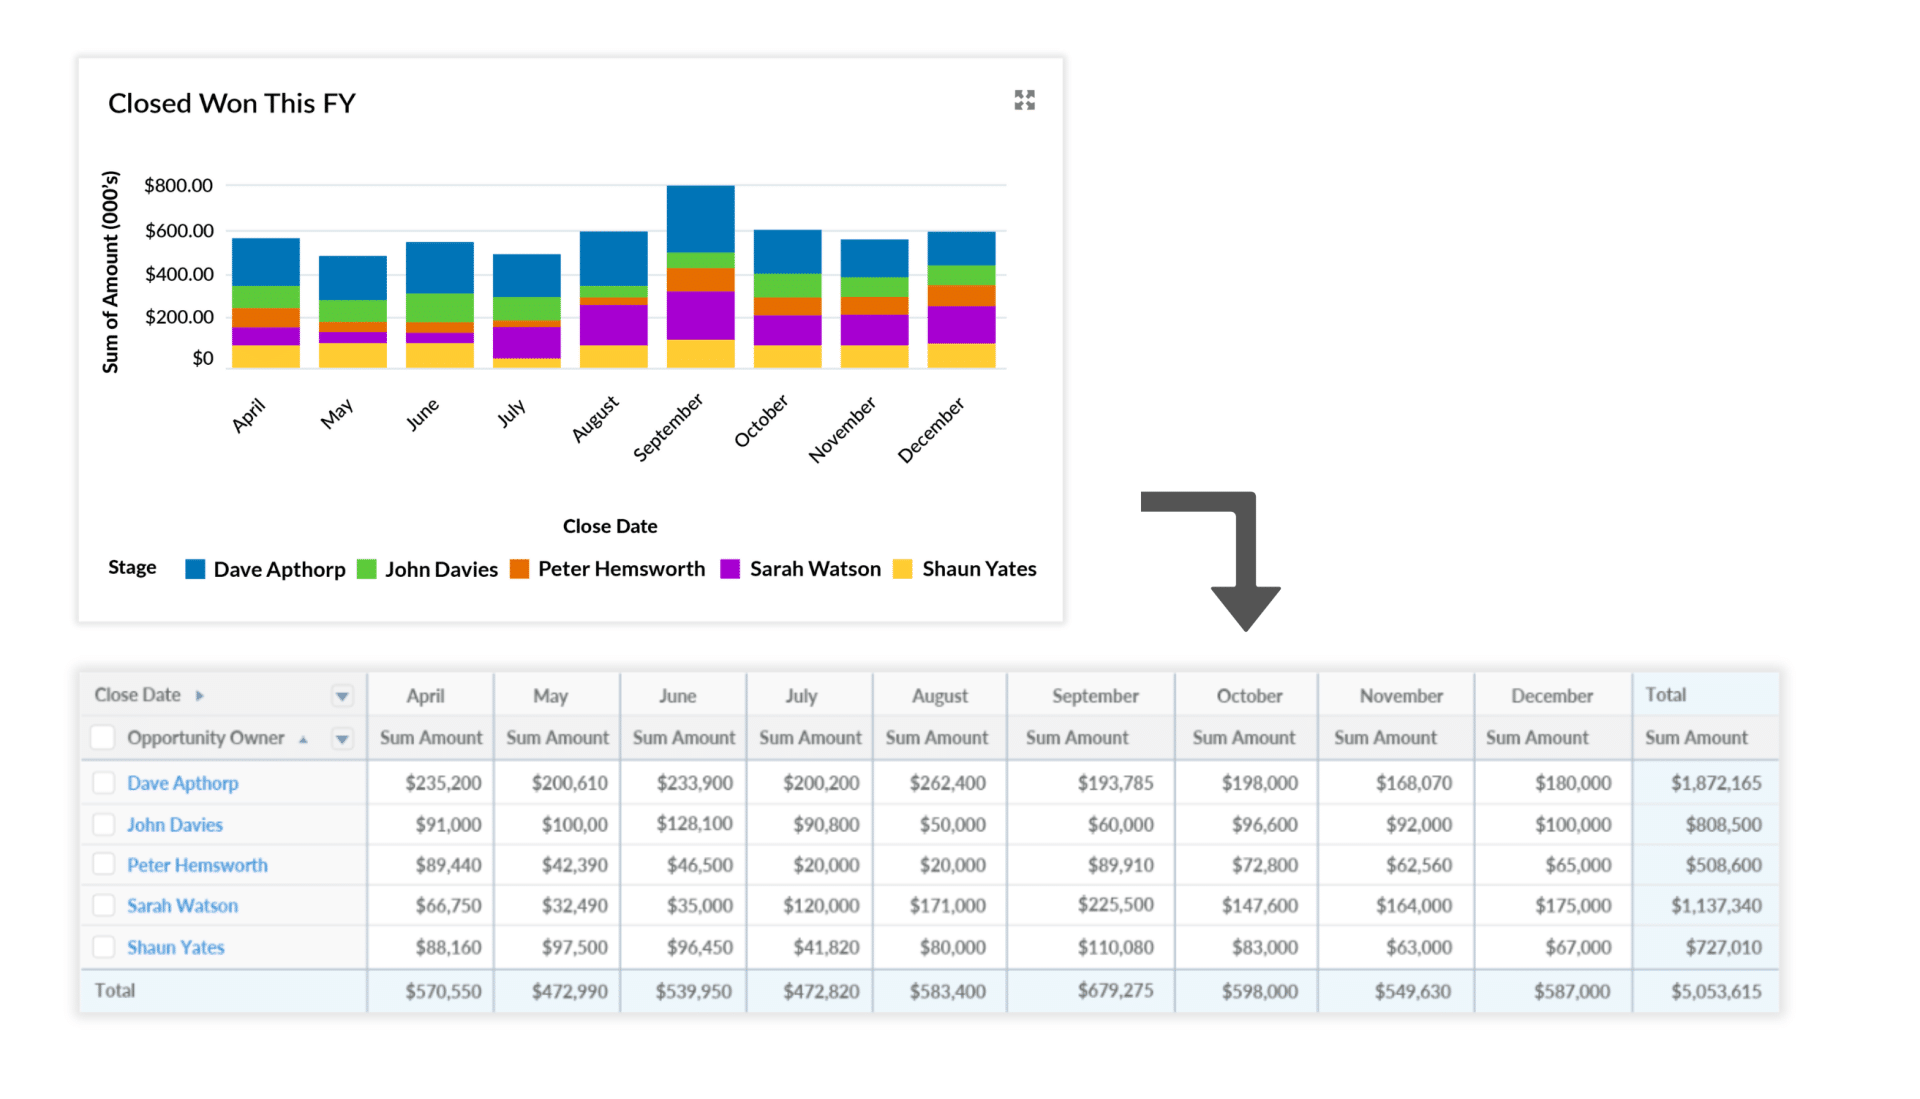Click the purple Sarah Watson legend swatch

pos(729,568)
